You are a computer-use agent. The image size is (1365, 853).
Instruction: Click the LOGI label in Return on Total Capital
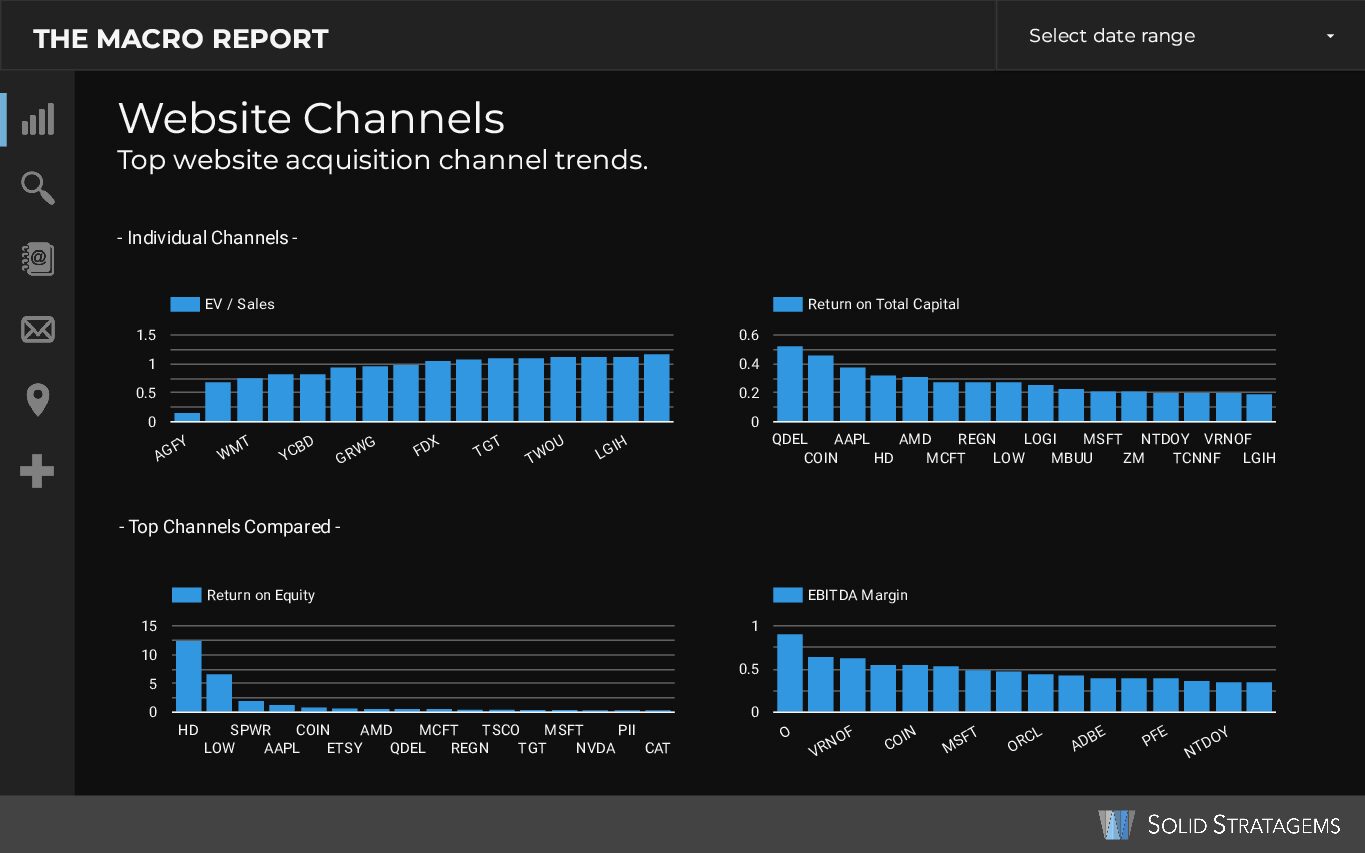pyautogui.click(x=1040, y=439)
